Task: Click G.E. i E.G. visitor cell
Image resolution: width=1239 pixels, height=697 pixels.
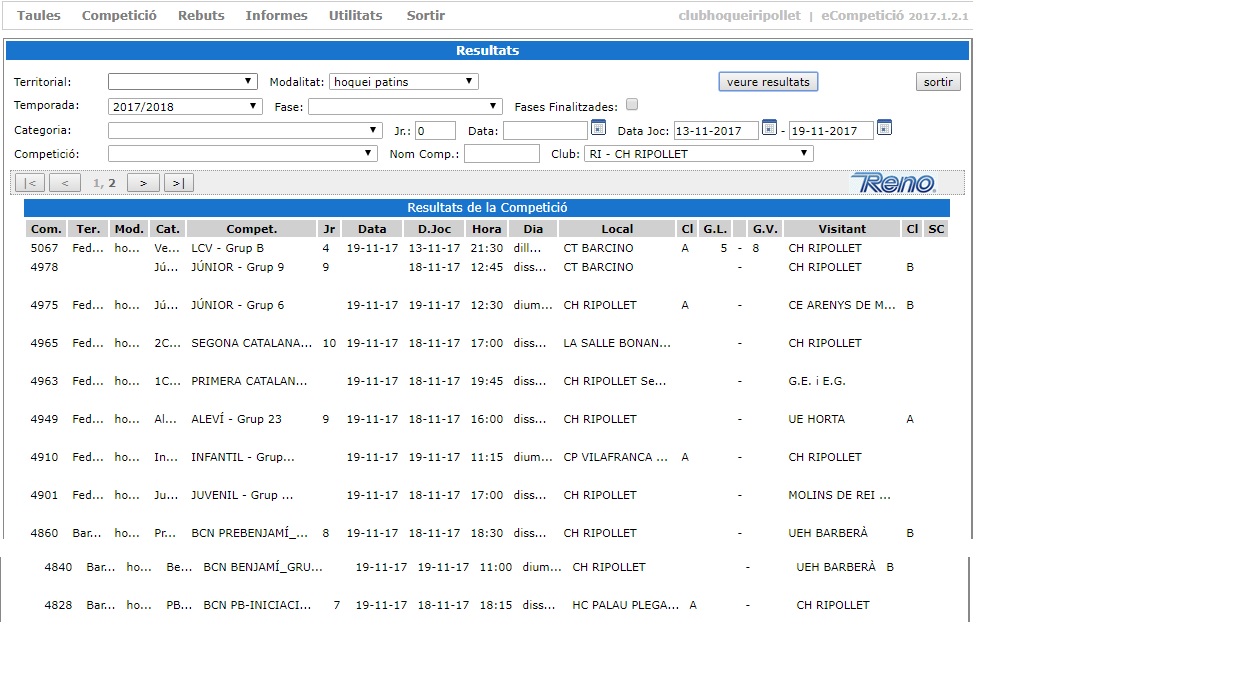Action: point(817,381)
